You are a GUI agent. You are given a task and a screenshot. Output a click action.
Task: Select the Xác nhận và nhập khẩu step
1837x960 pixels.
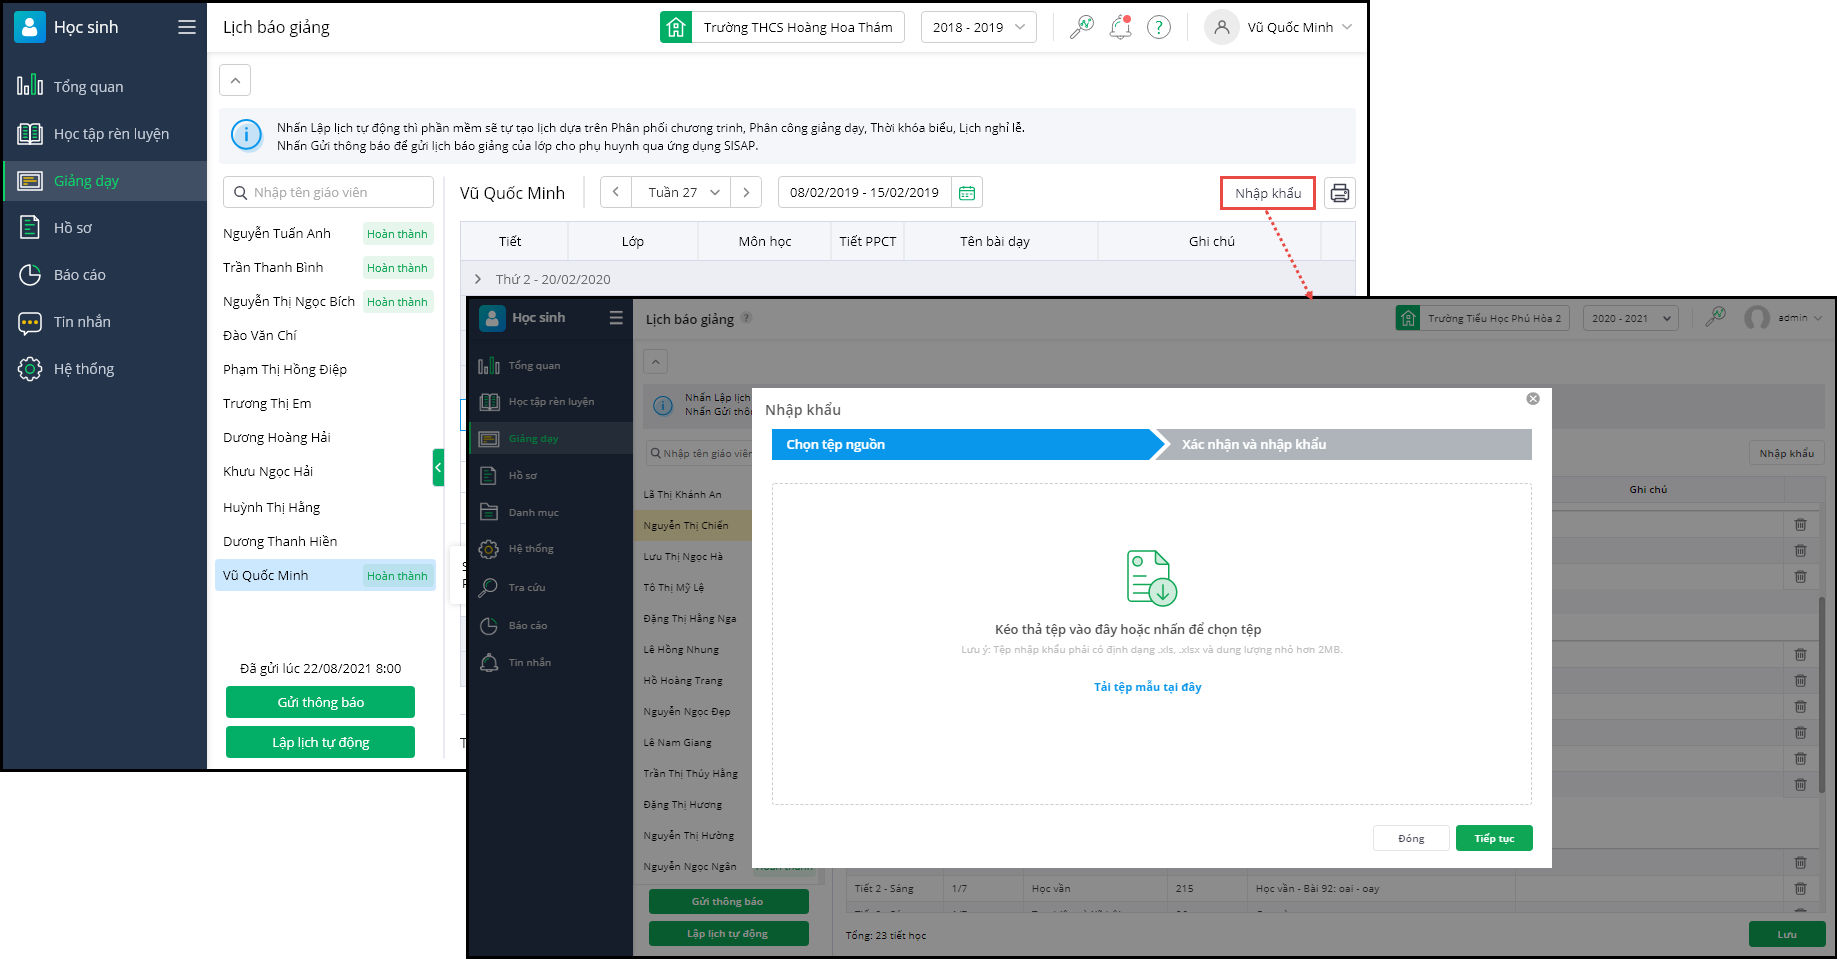tap(1343, 444)
